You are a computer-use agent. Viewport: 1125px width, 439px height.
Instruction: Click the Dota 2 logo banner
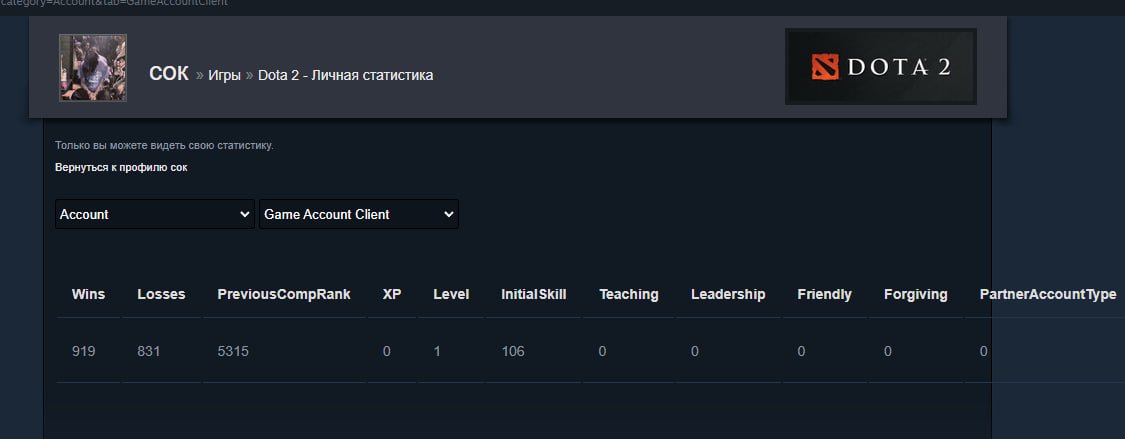(x=880, y=67)
